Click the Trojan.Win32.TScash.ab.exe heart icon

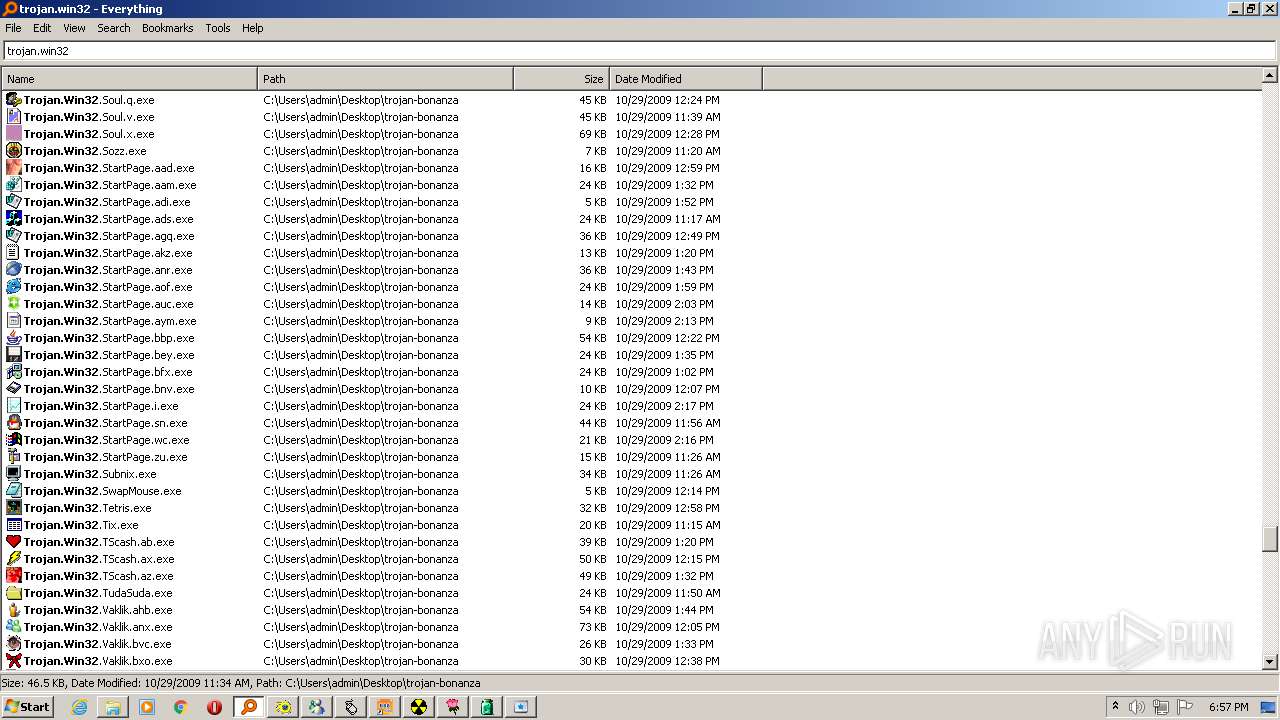pyautogui.click(x=14, y=542)
